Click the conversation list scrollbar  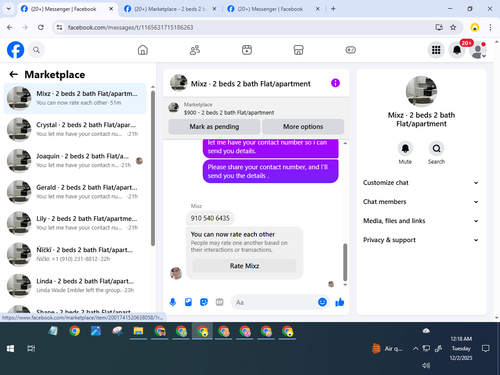153,168
